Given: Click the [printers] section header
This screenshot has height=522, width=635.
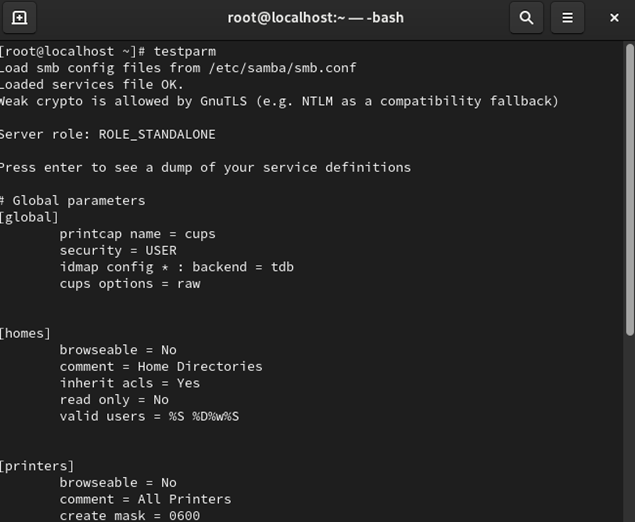Looking at the screenshot, I should pos(37,466).
